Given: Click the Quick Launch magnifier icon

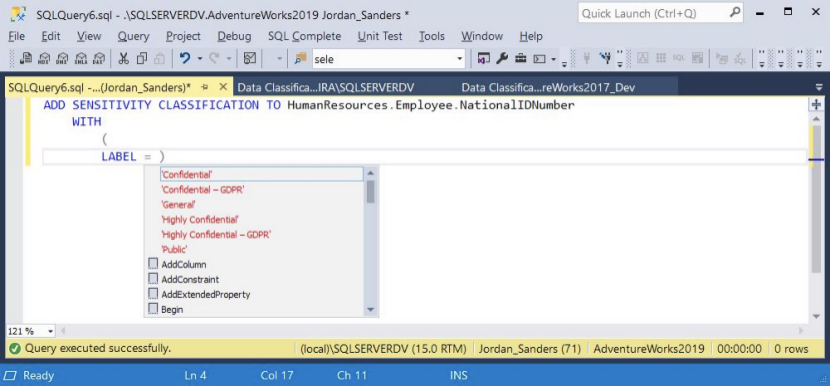Looking at the screenshot, I should (735, 13).
